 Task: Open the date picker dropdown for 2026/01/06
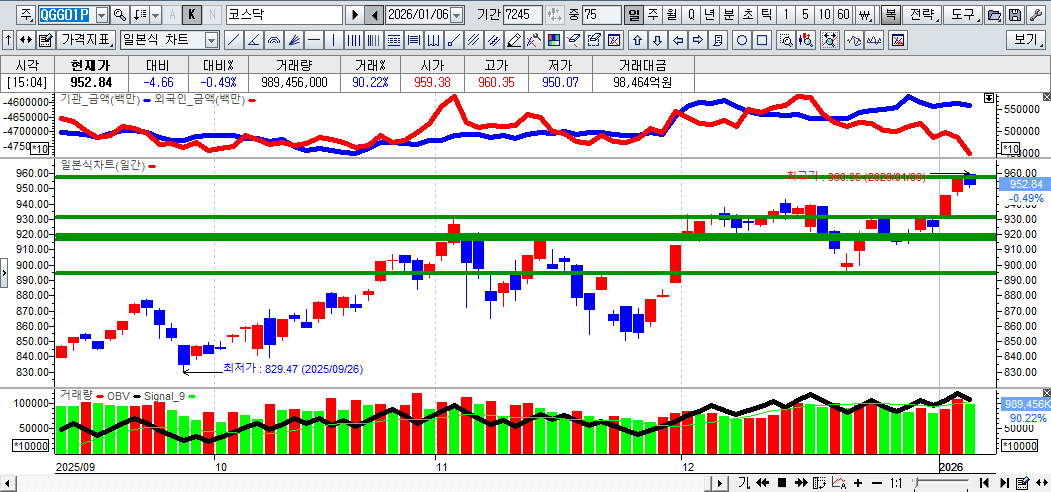[x=457, y=15]
